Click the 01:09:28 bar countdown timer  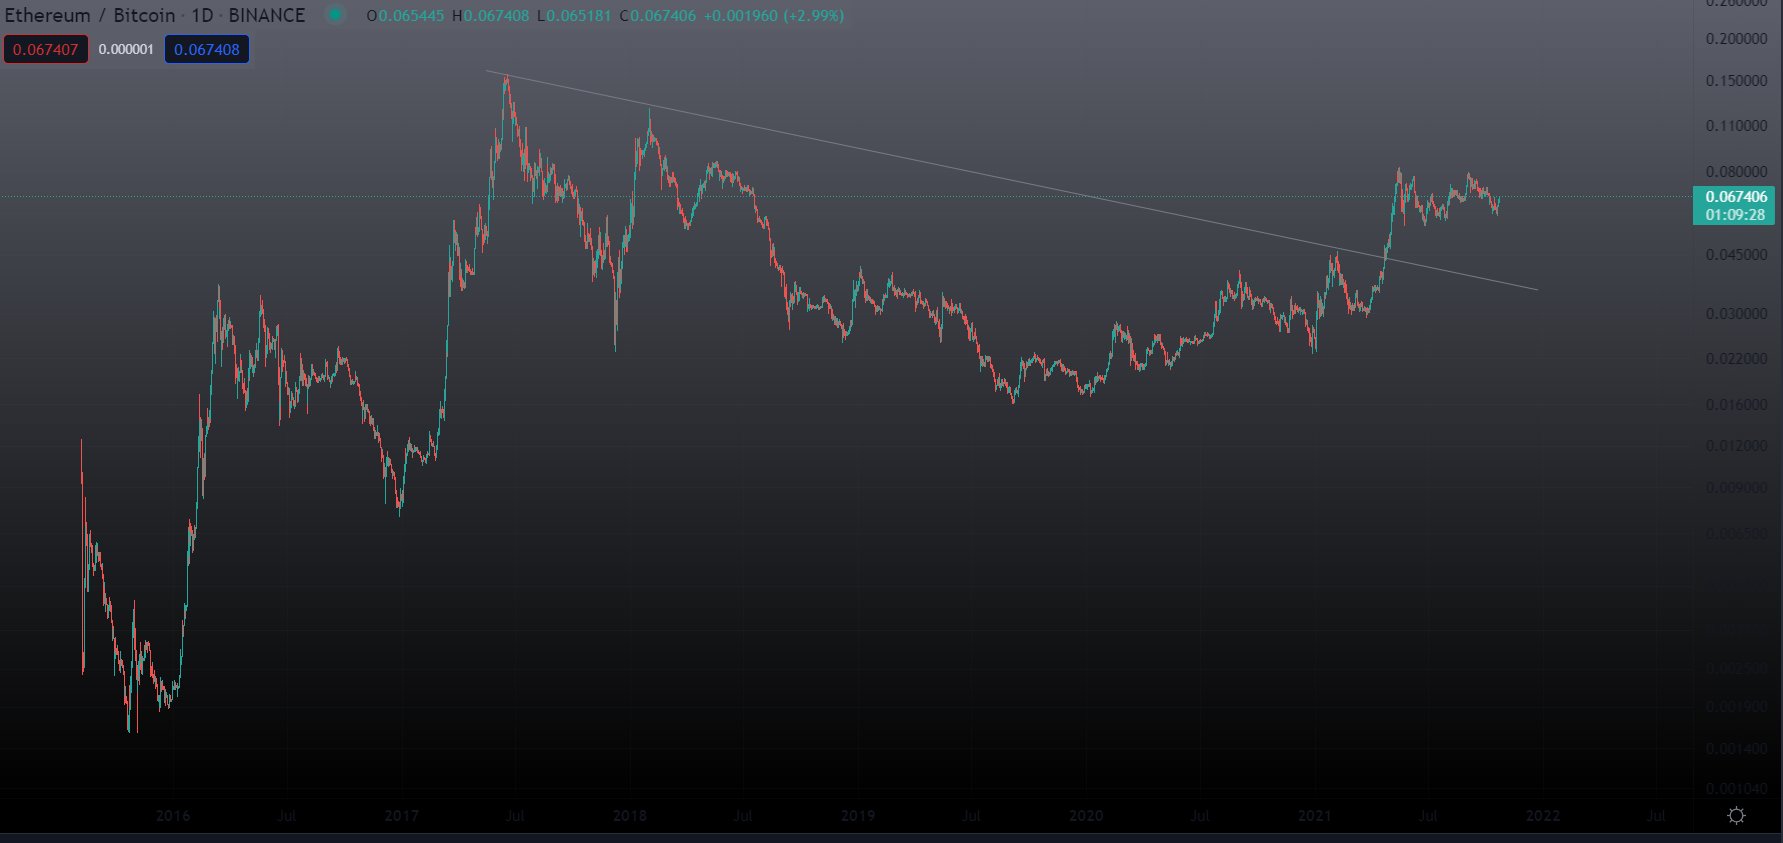[1736, 215]
